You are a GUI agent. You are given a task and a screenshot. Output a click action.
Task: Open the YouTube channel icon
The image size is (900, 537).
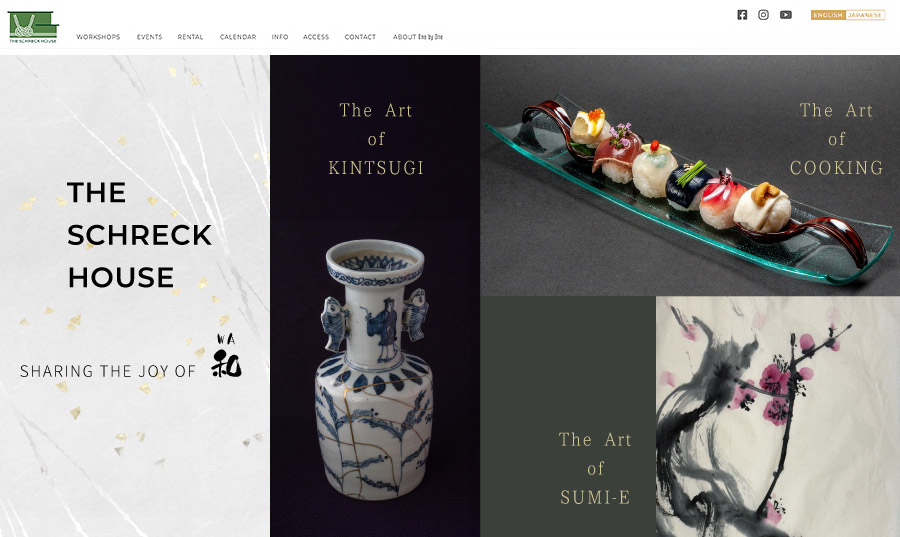[786, 15]
